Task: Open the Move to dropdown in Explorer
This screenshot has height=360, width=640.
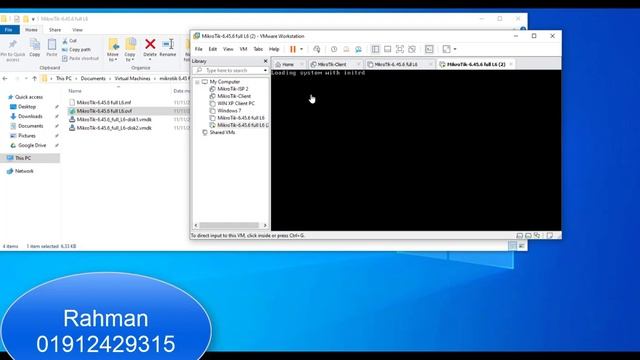Action: click(113, 50)
